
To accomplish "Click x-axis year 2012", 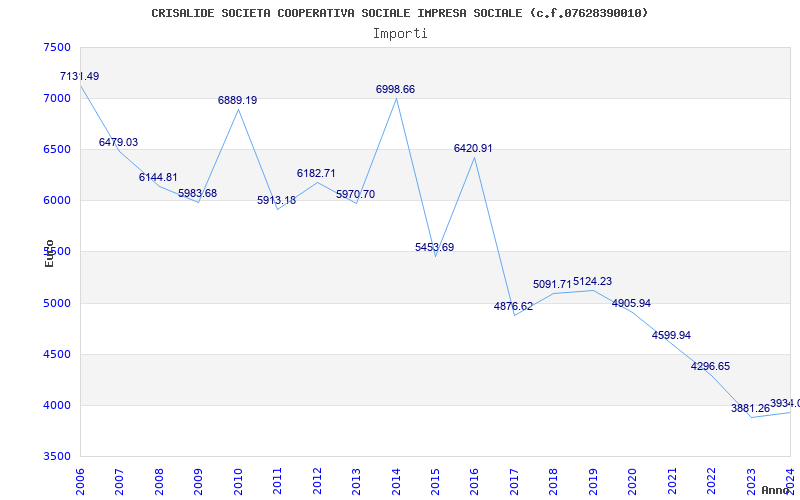I will tap(317, 481).
